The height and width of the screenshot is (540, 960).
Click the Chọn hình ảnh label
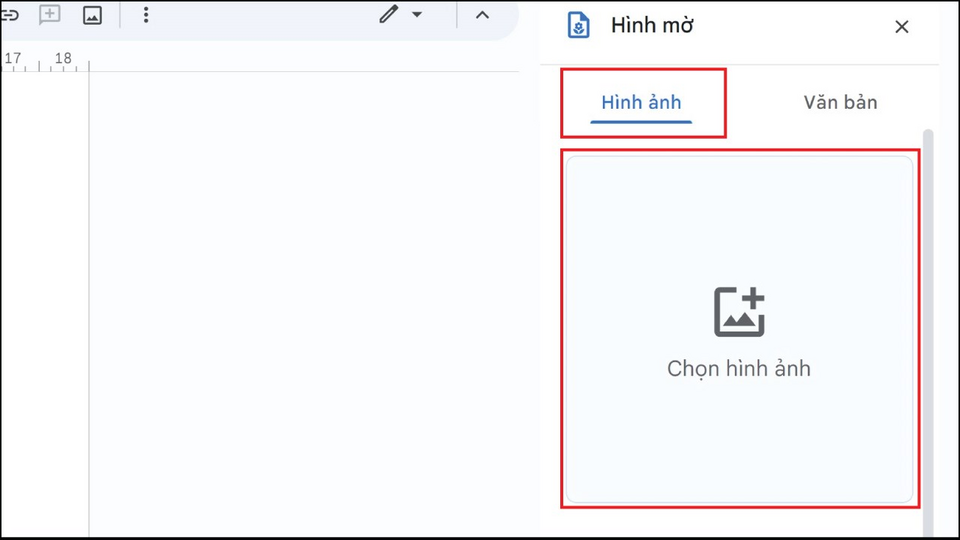coord(739,368)
